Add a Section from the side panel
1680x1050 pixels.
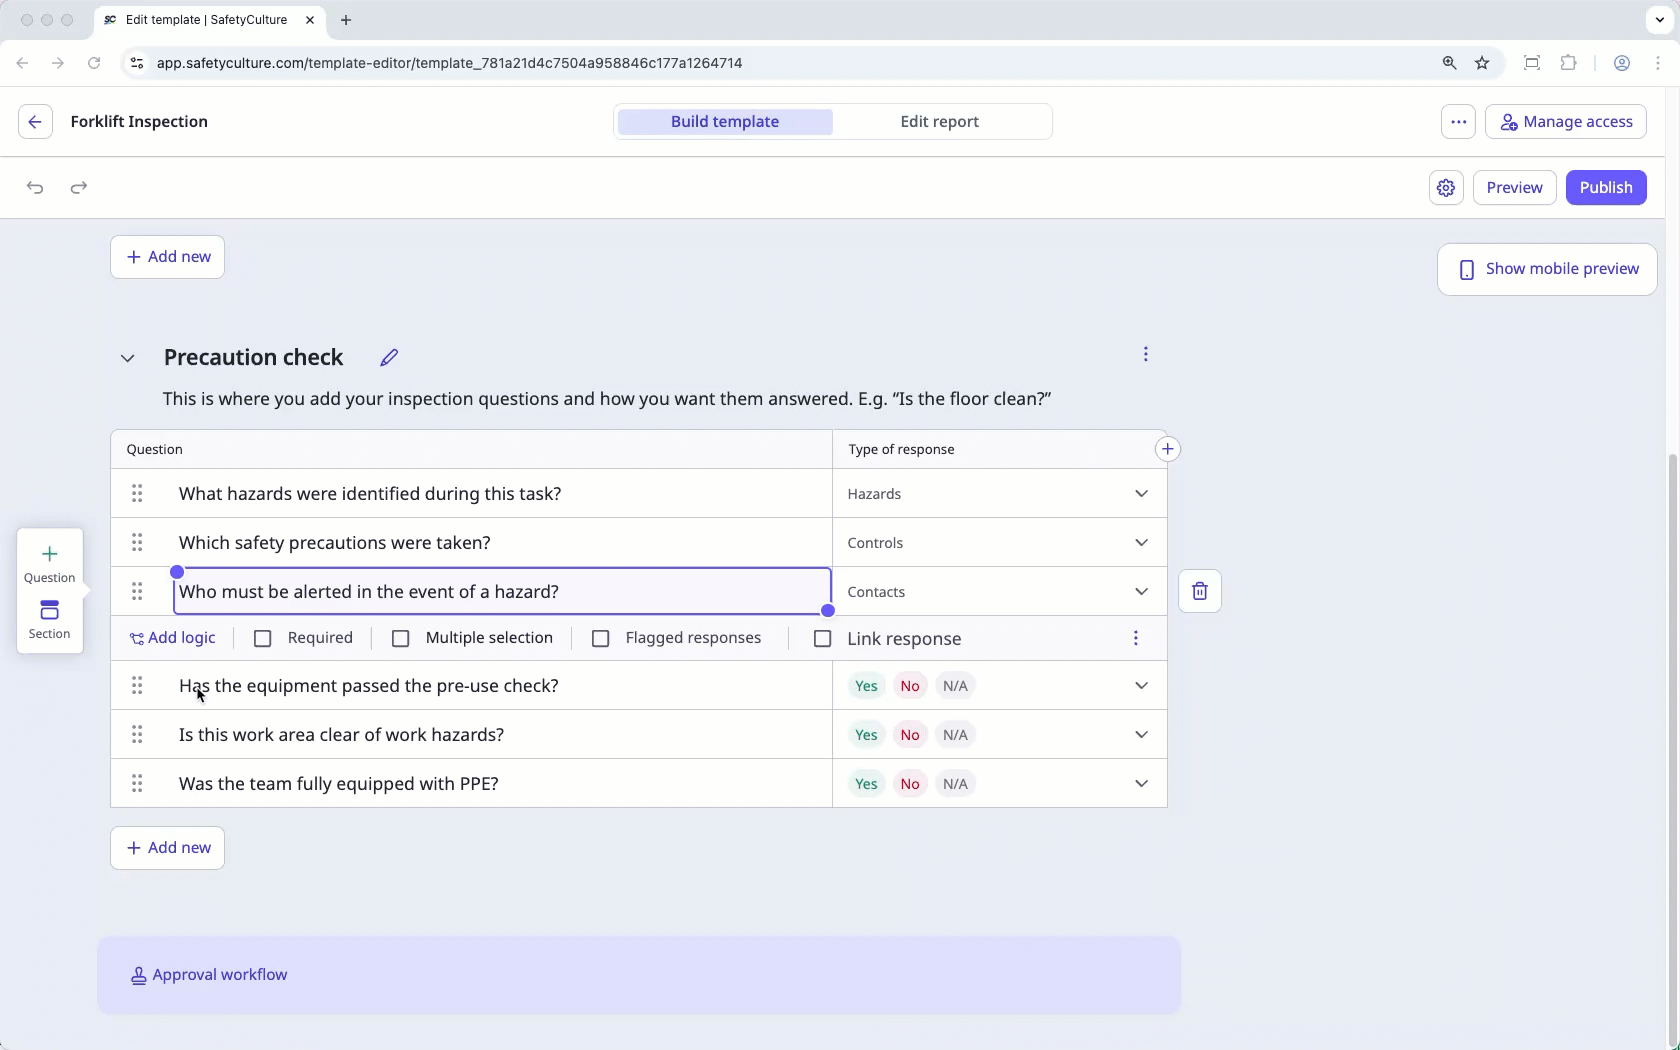(49, 620)
